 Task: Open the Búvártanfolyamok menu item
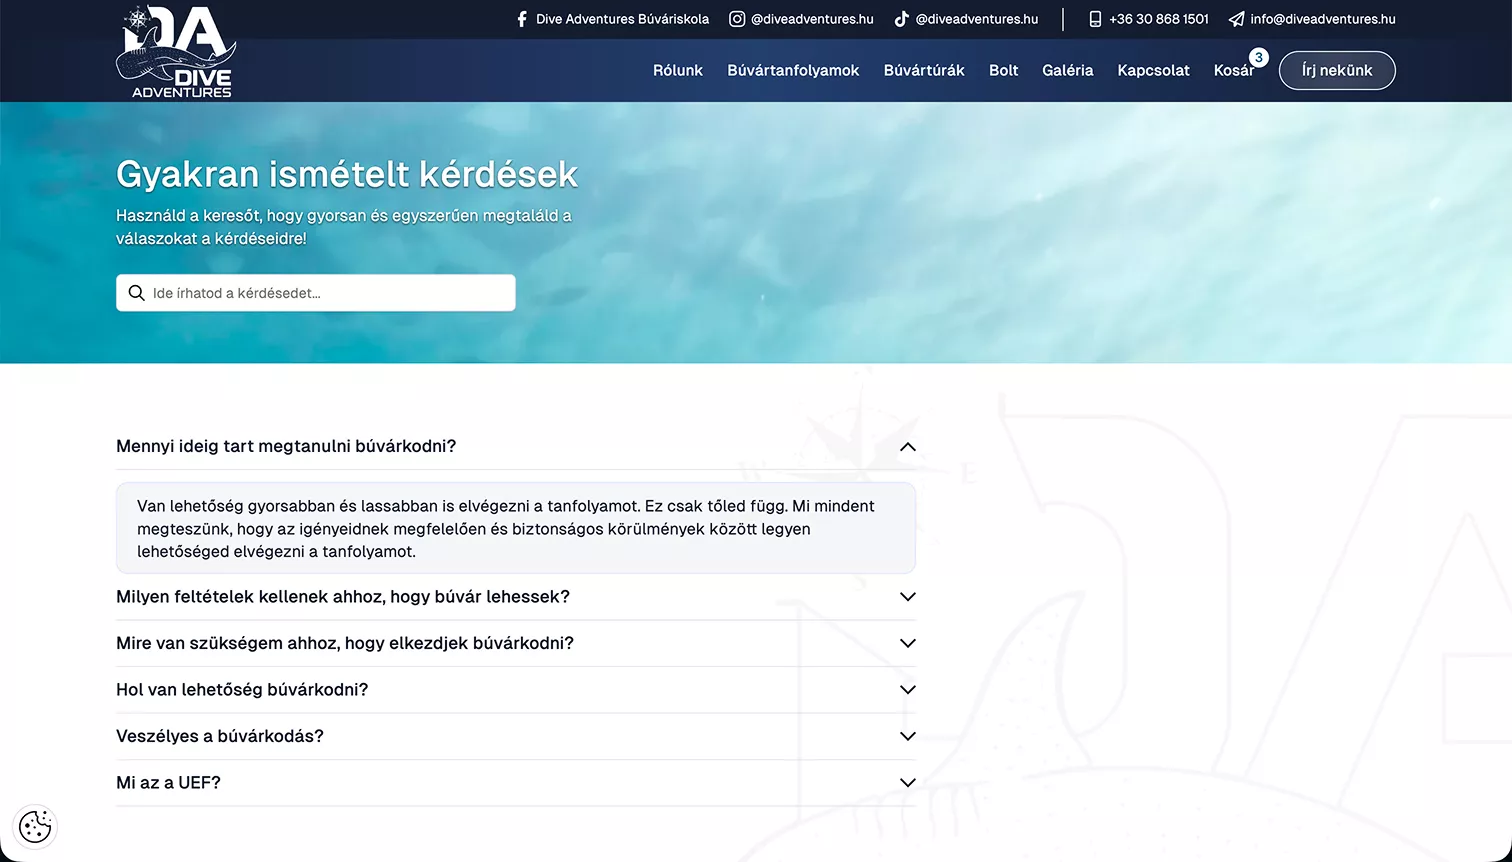[x=793, y=70]
